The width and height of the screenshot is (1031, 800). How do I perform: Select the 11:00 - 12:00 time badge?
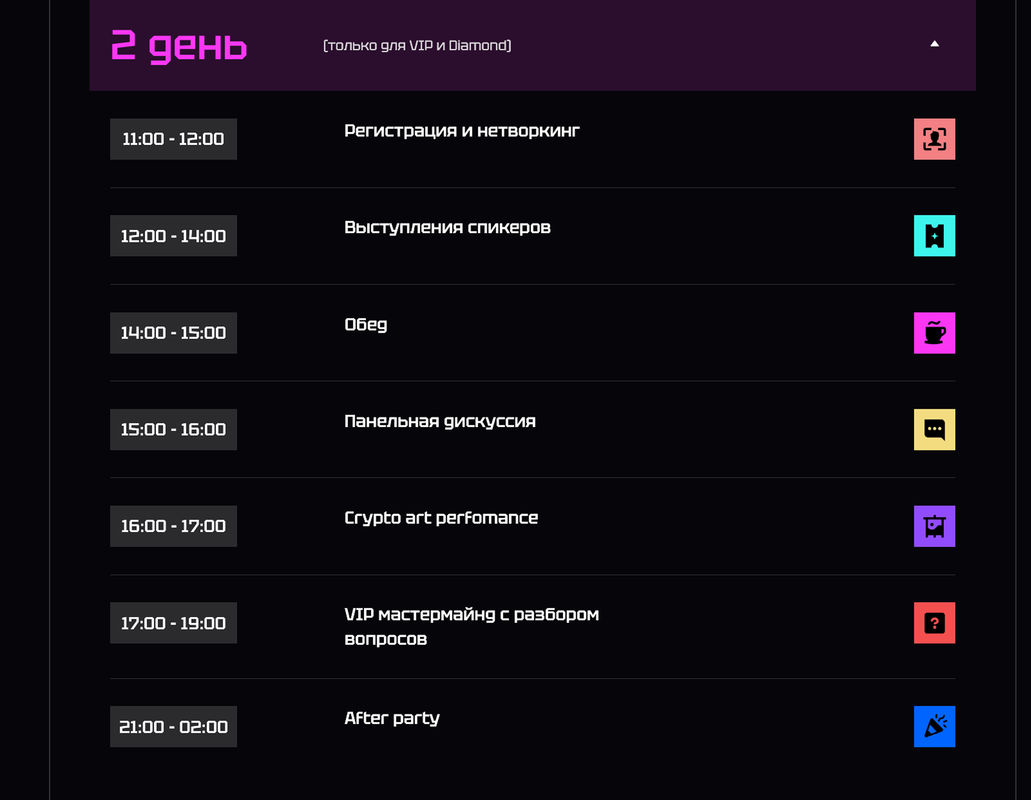click(173, 139)
